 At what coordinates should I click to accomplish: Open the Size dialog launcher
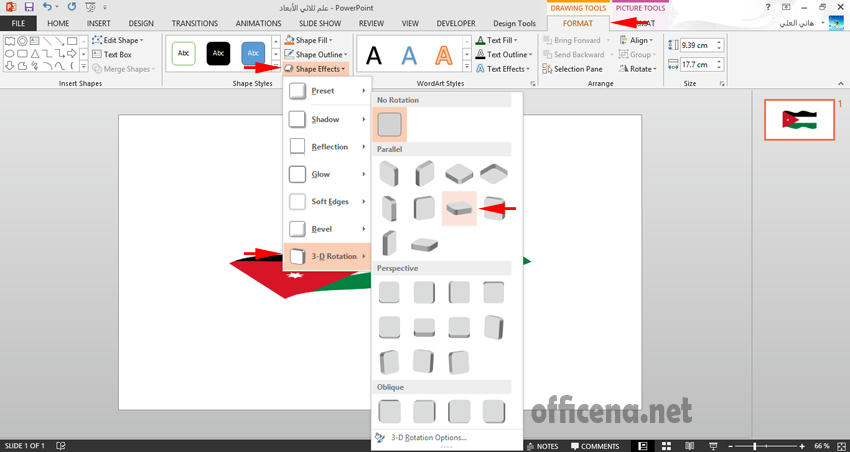coord(722,83)
